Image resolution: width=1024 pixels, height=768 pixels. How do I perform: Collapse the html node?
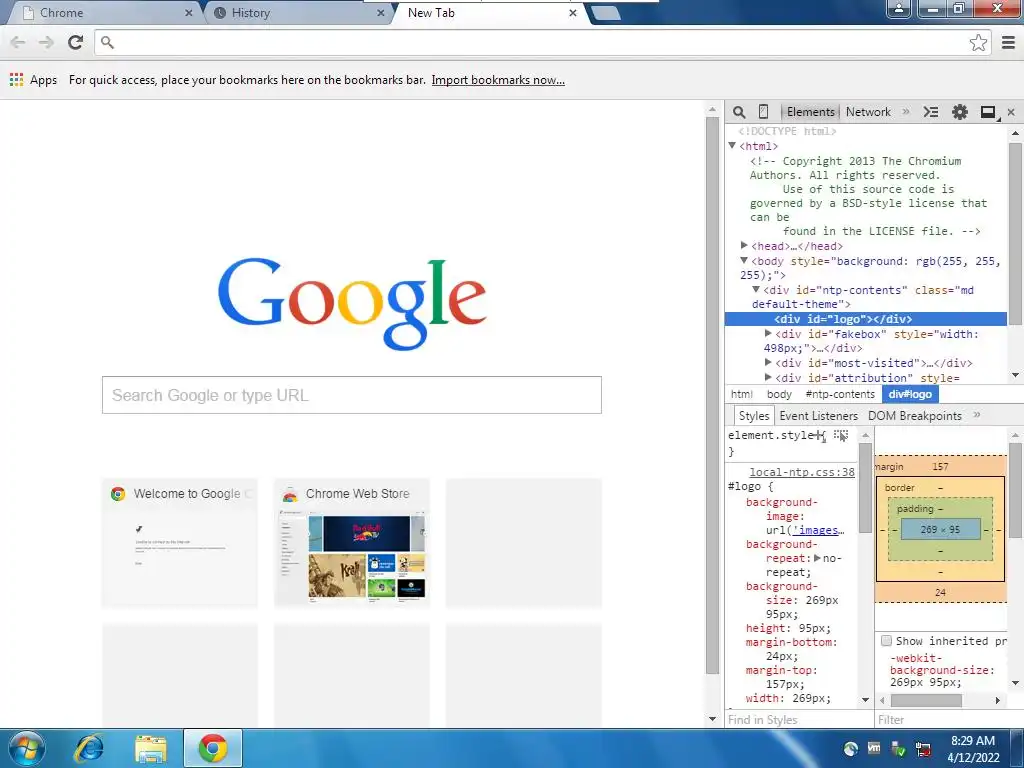click(732, 146)
